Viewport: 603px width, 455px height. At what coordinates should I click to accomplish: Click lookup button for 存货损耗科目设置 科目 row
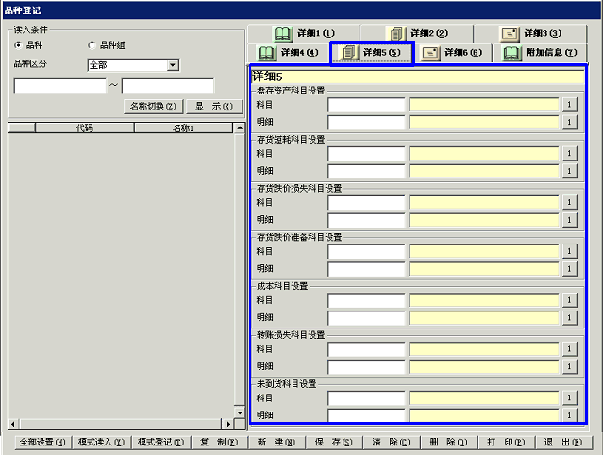569,153
